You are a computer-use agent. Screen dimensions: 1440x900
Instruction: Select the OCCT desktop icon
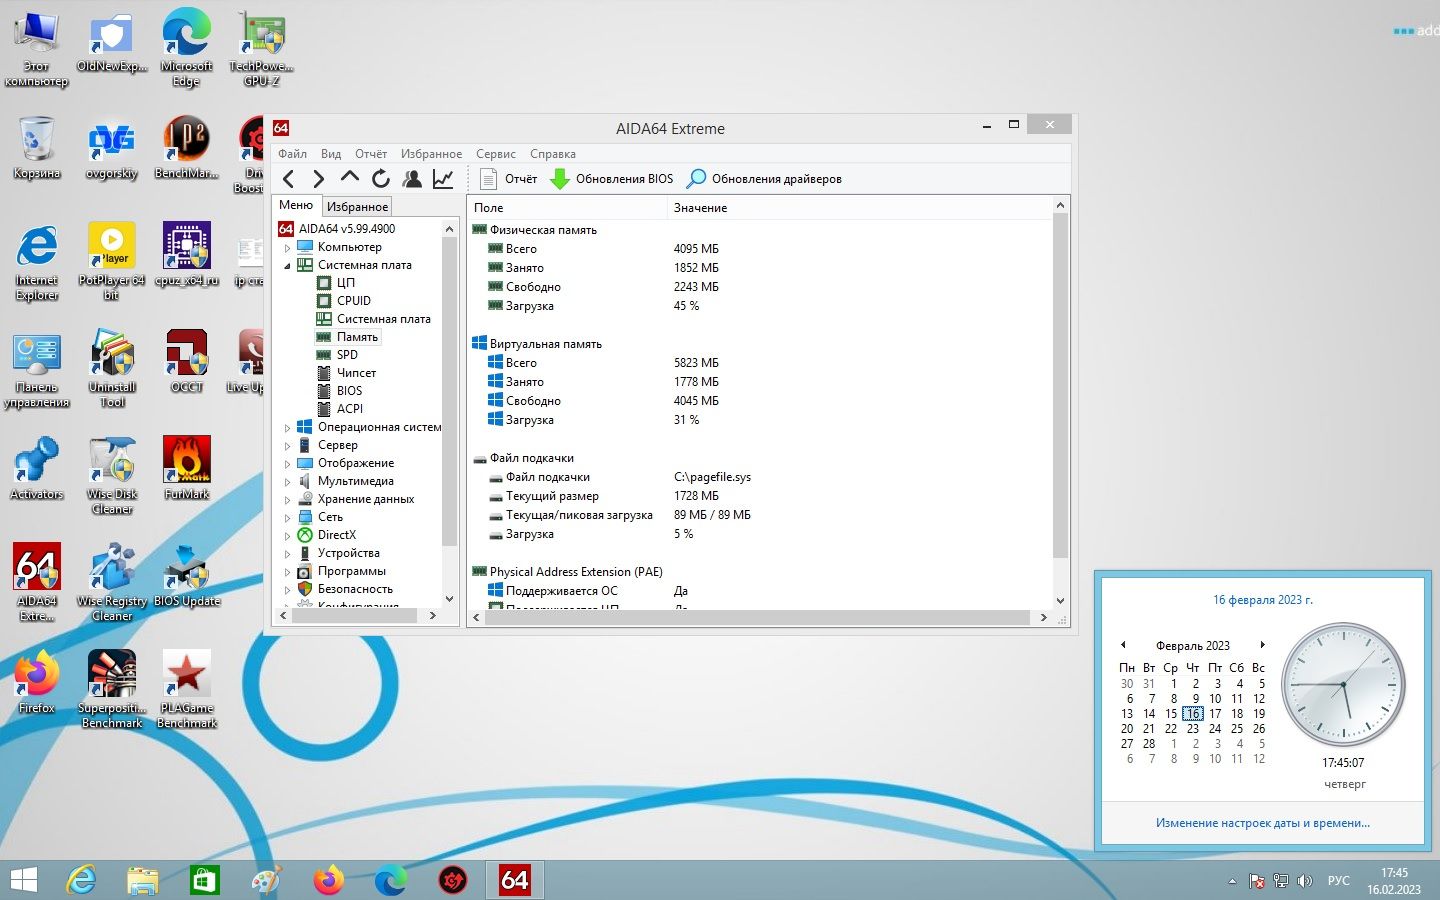[x=187, y=361]
